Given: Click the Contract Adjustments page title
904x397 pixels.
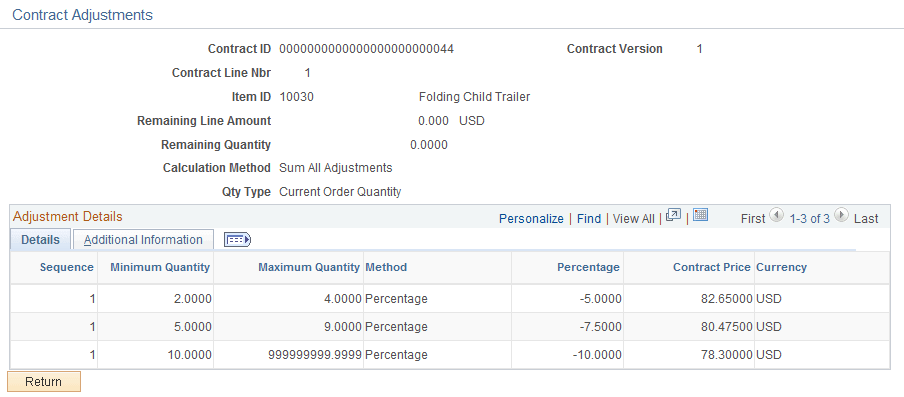Looking at the screenshot, I should (x=82, y=15).
